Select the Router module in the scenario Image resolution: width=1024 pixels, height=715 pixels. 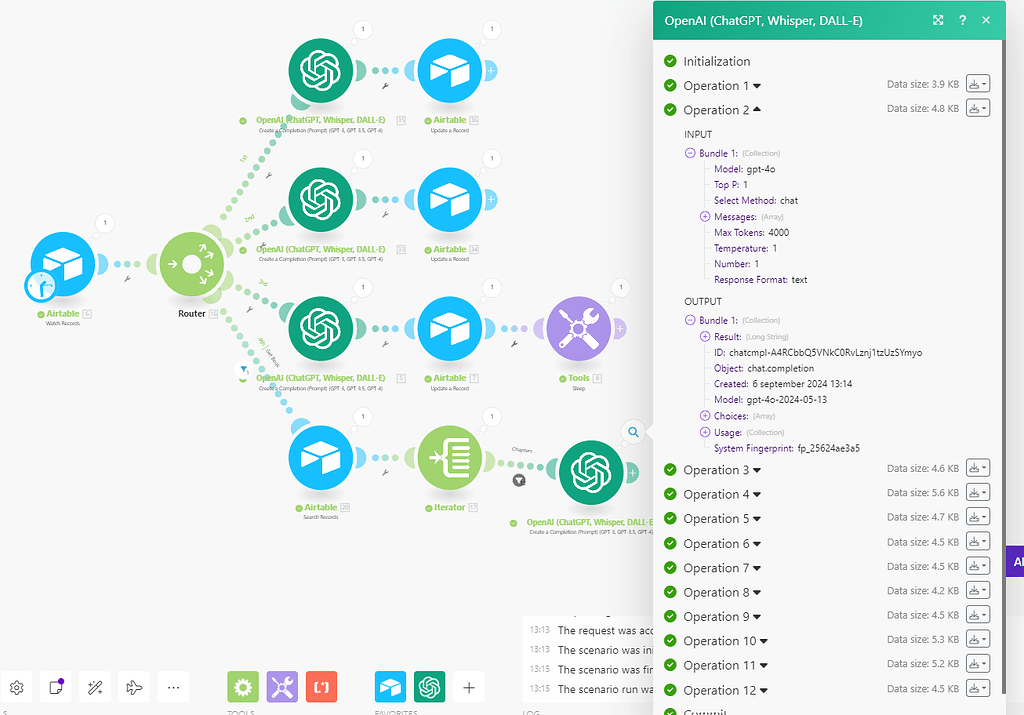click(193, 264)
